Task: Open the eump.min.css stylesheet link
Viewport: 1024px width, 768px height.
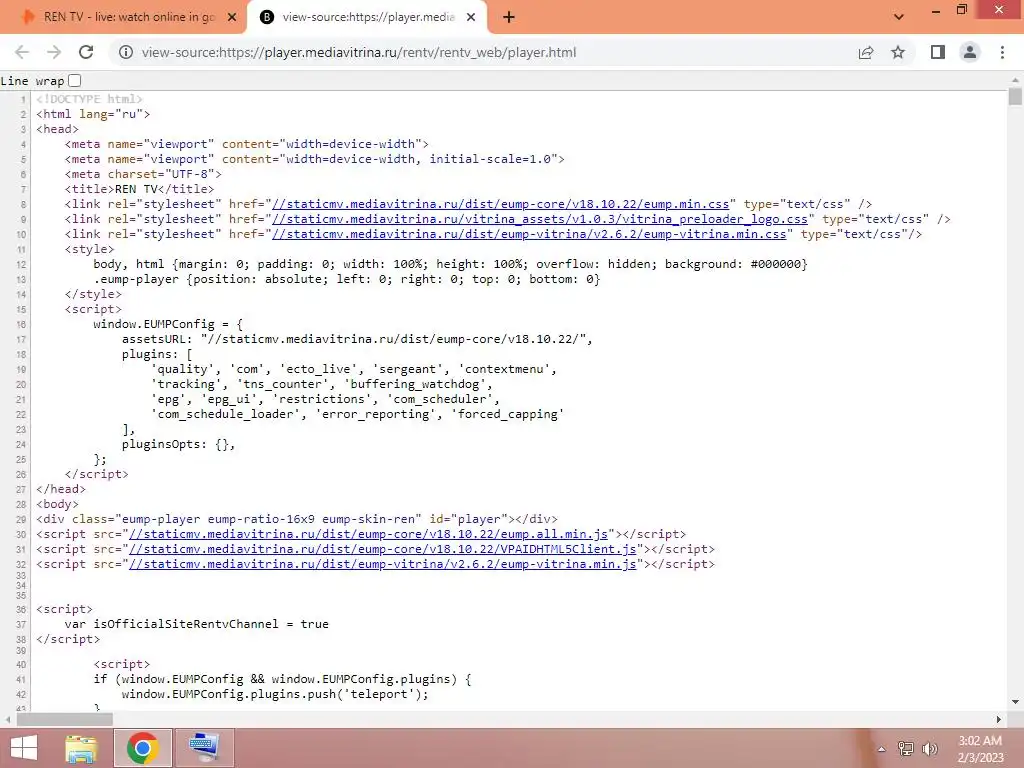Action: point(500,204)
